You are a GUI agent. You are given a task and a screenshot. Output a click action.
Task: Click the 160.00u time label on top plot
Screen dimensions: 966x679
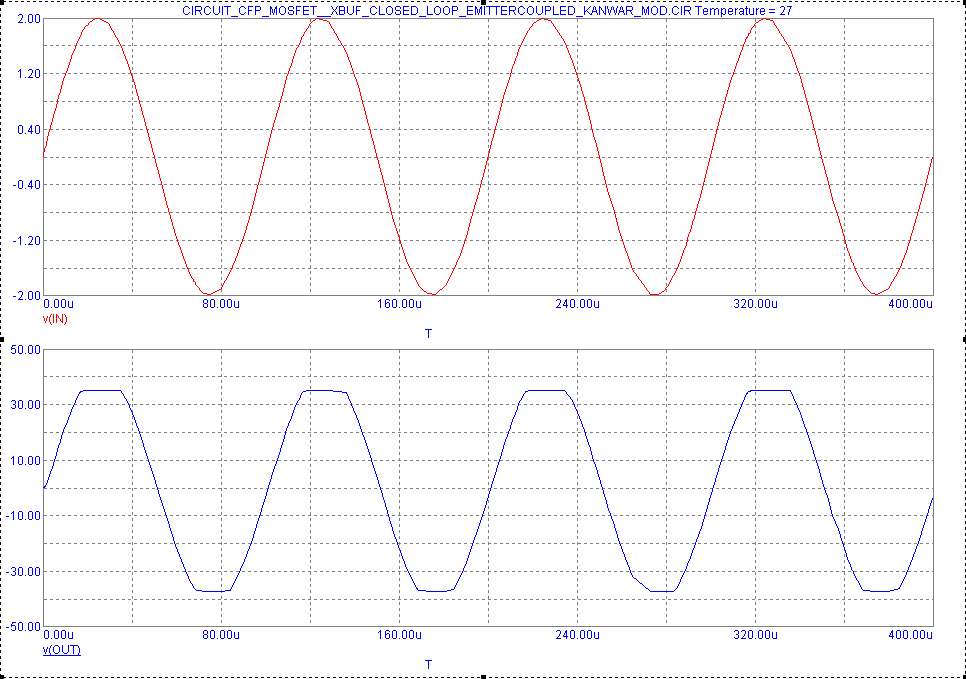(x=399, y=304)
